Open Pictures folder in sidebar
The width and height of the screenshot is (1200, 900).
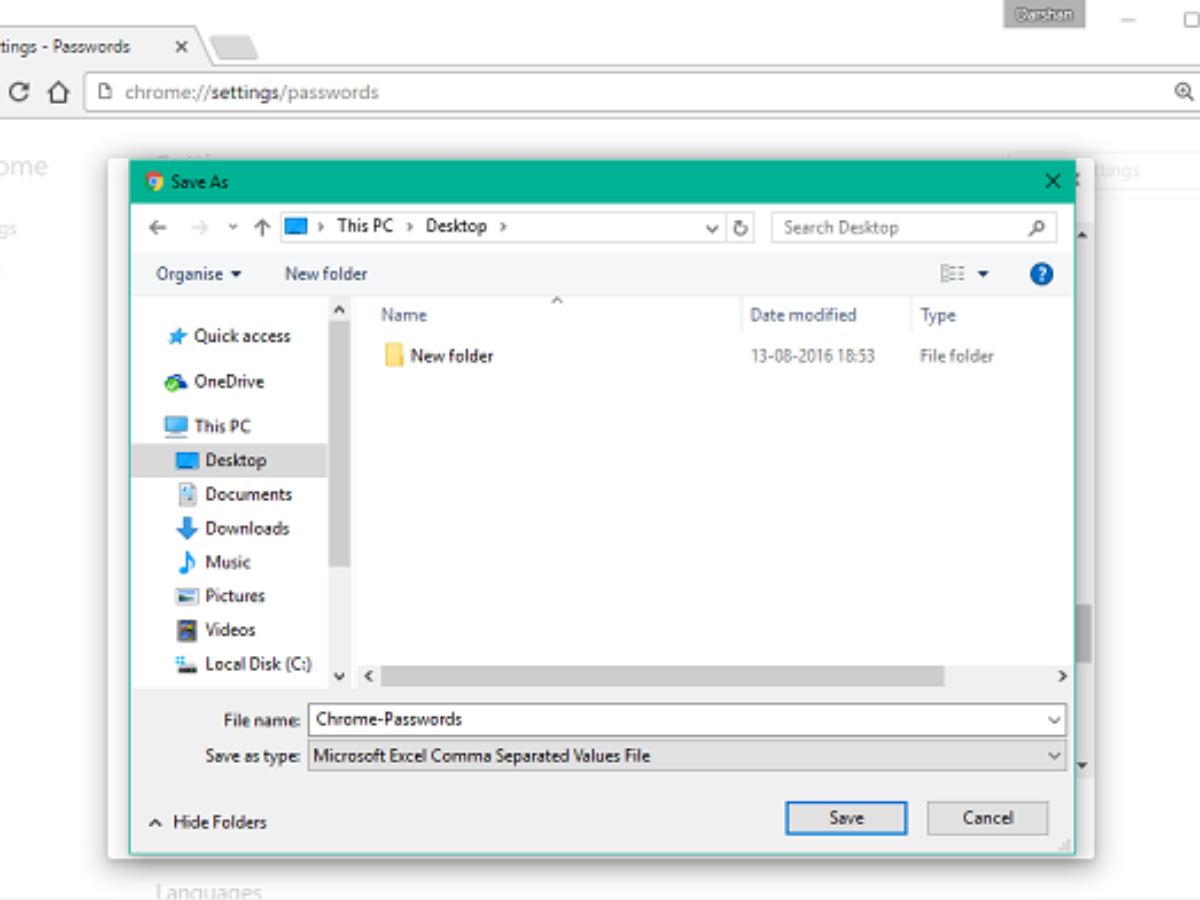[x=221, y=596]
